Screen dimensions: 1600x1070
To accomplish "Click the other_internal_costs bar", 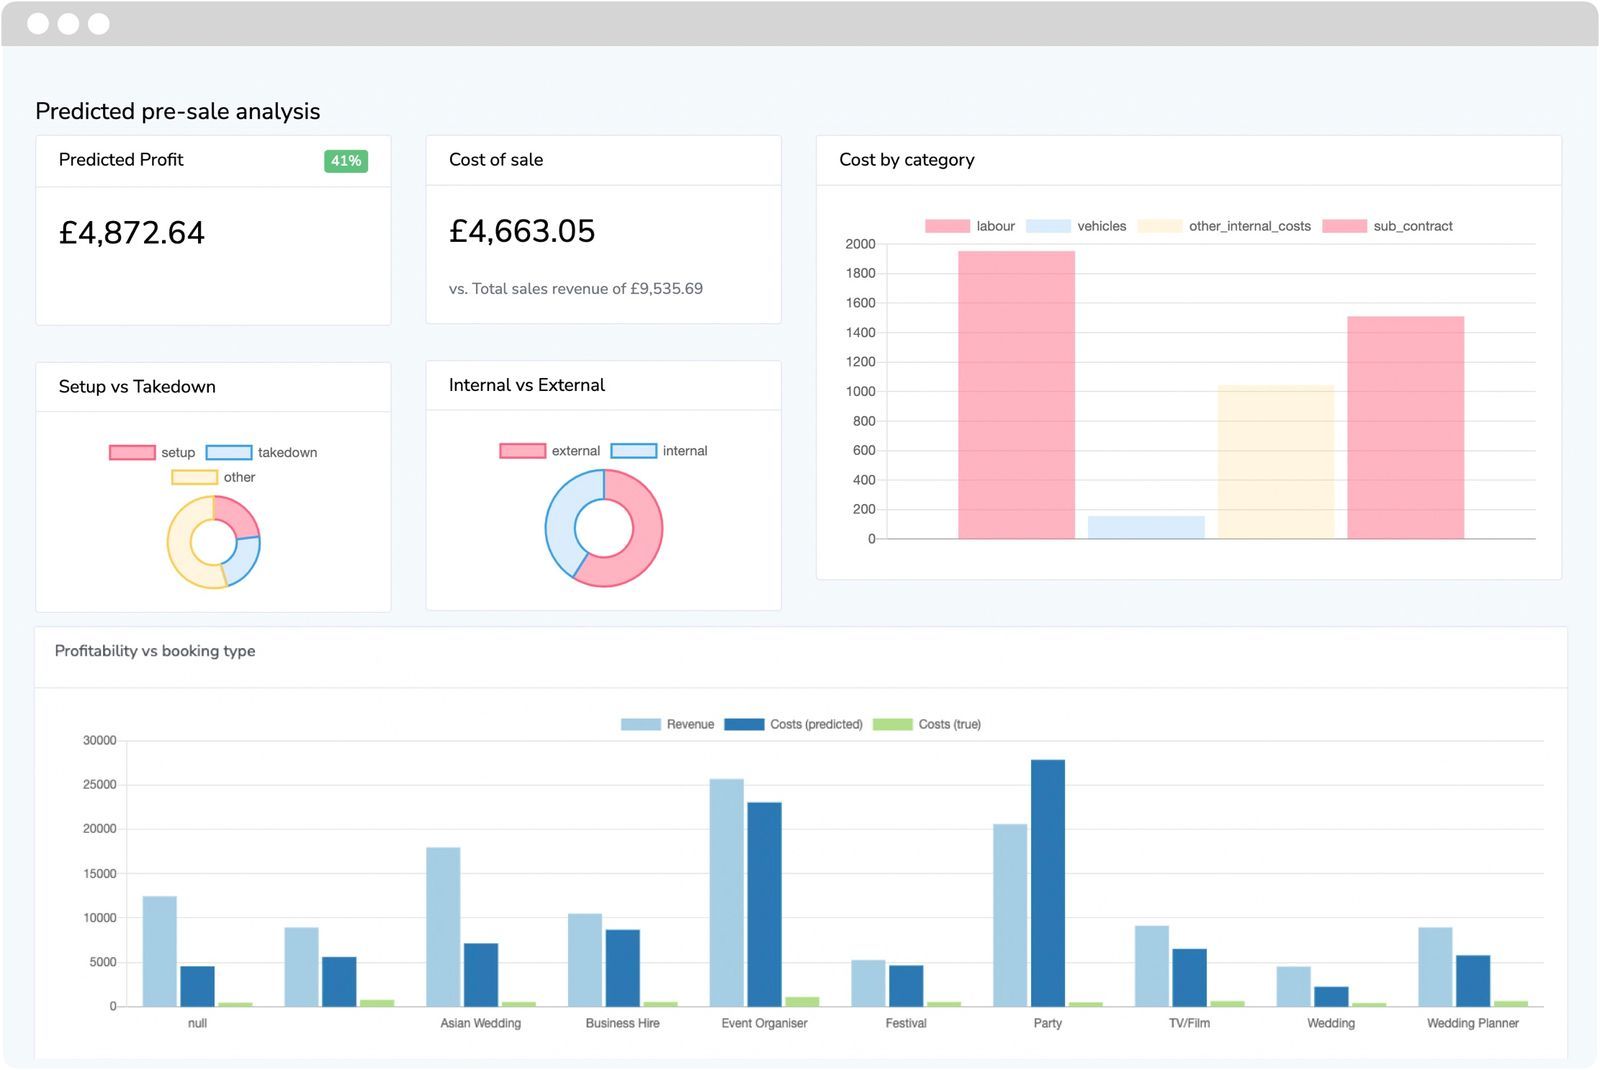I will coord(1276,462).
